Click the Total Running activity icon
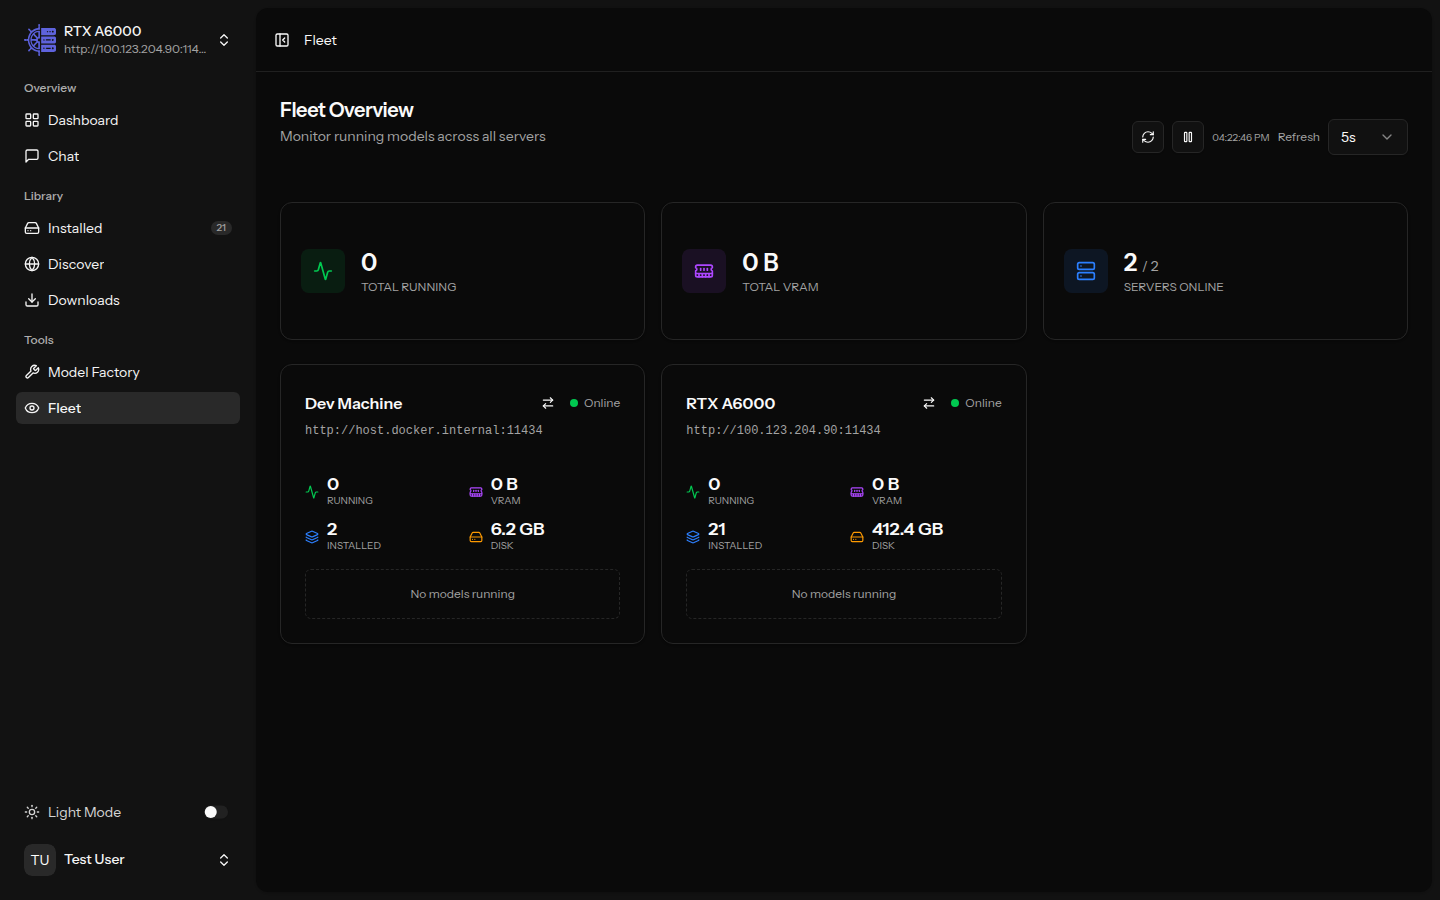This screenshot has height=900, width=1440. [322, 271]
